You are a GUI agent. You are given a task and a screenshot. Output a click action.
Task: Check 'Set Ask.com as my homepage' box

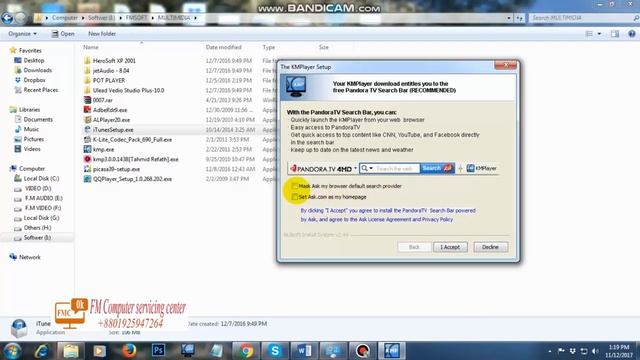(x=294, y=197)
